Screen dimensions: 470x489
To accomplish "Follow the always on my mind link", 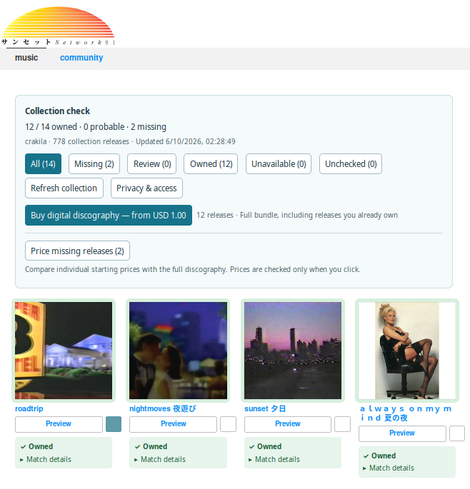I will (406, 413).
